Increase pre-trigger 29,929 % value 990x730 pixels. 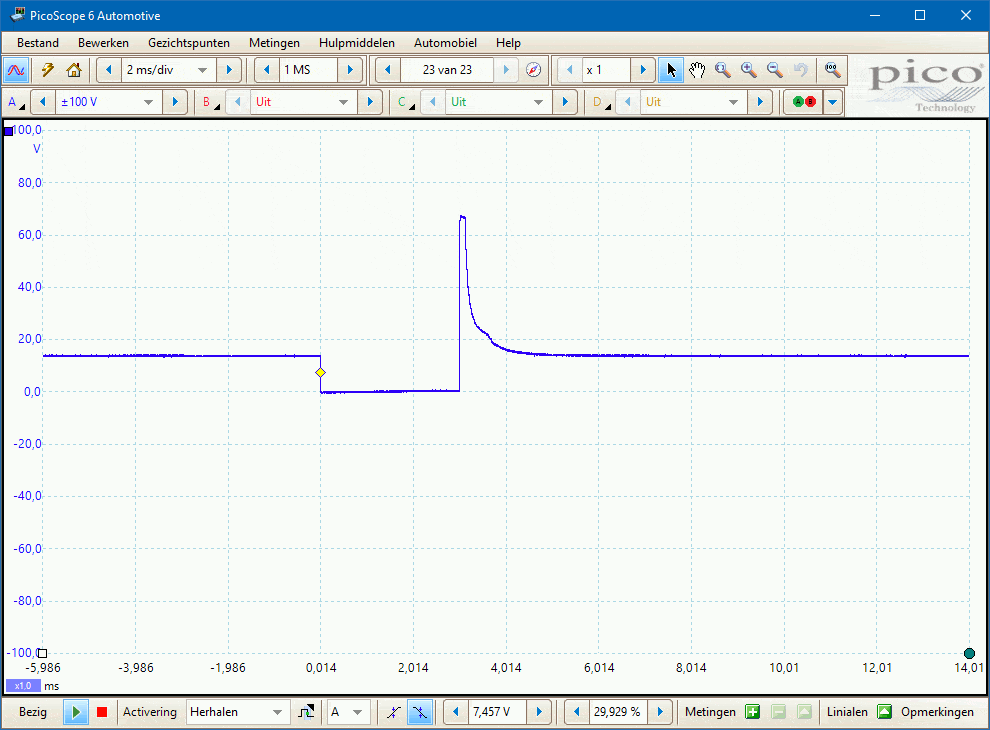click(x=660, y=712)
